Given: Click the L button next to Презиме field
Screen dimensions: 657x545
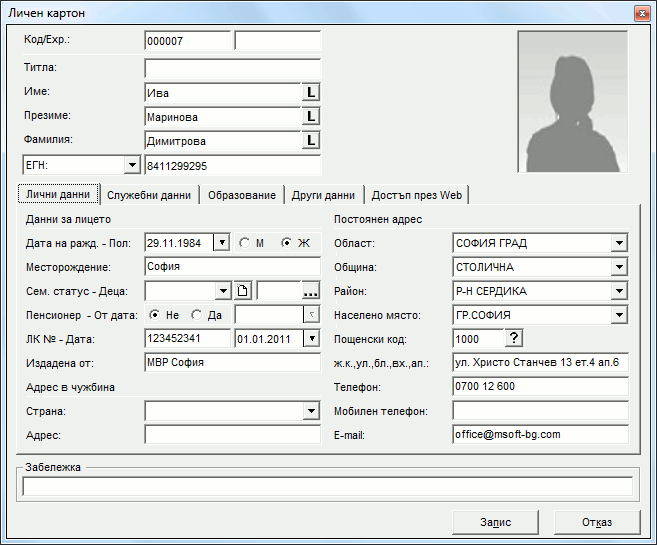Looking at the screenshot, I should 311,117.
